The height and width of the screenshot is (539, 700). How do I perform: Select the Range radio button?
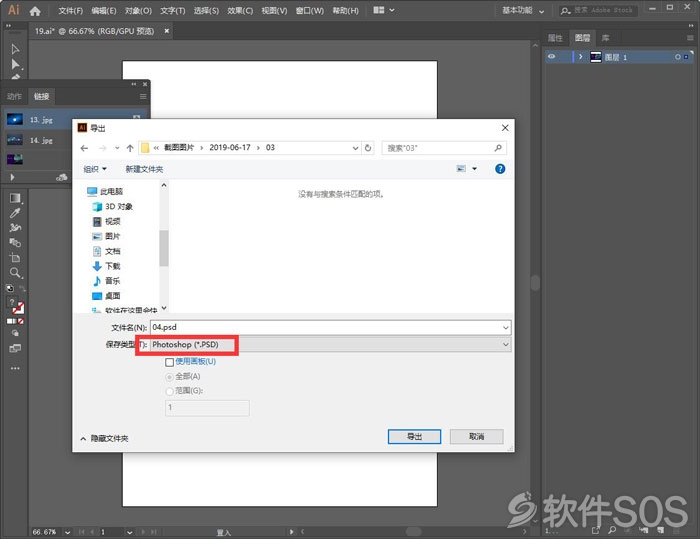tap(169, 392)
